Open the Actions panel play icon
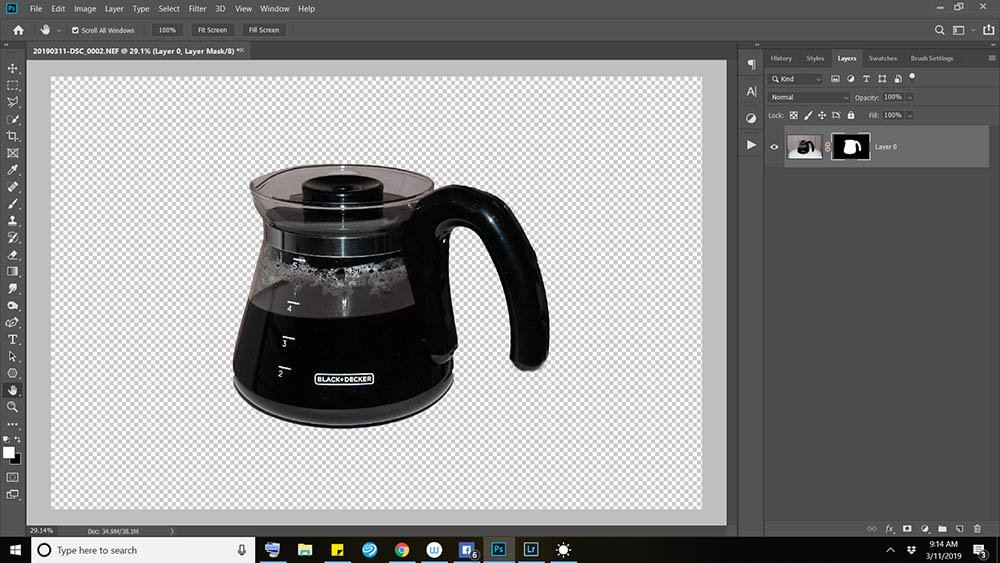This screenshot has width=1000, height=563. tap(751, 145)
